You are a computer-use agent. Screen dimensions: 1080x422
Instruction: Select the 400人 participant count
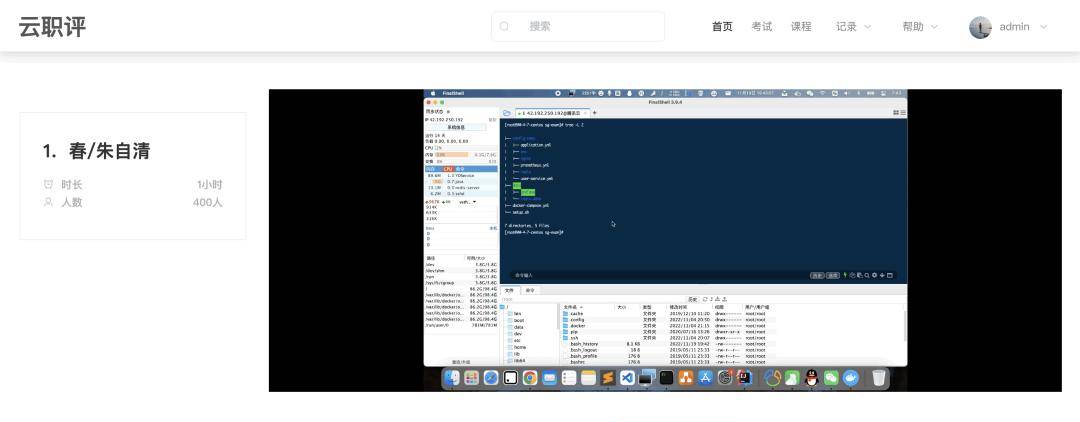tap(207, 202)
